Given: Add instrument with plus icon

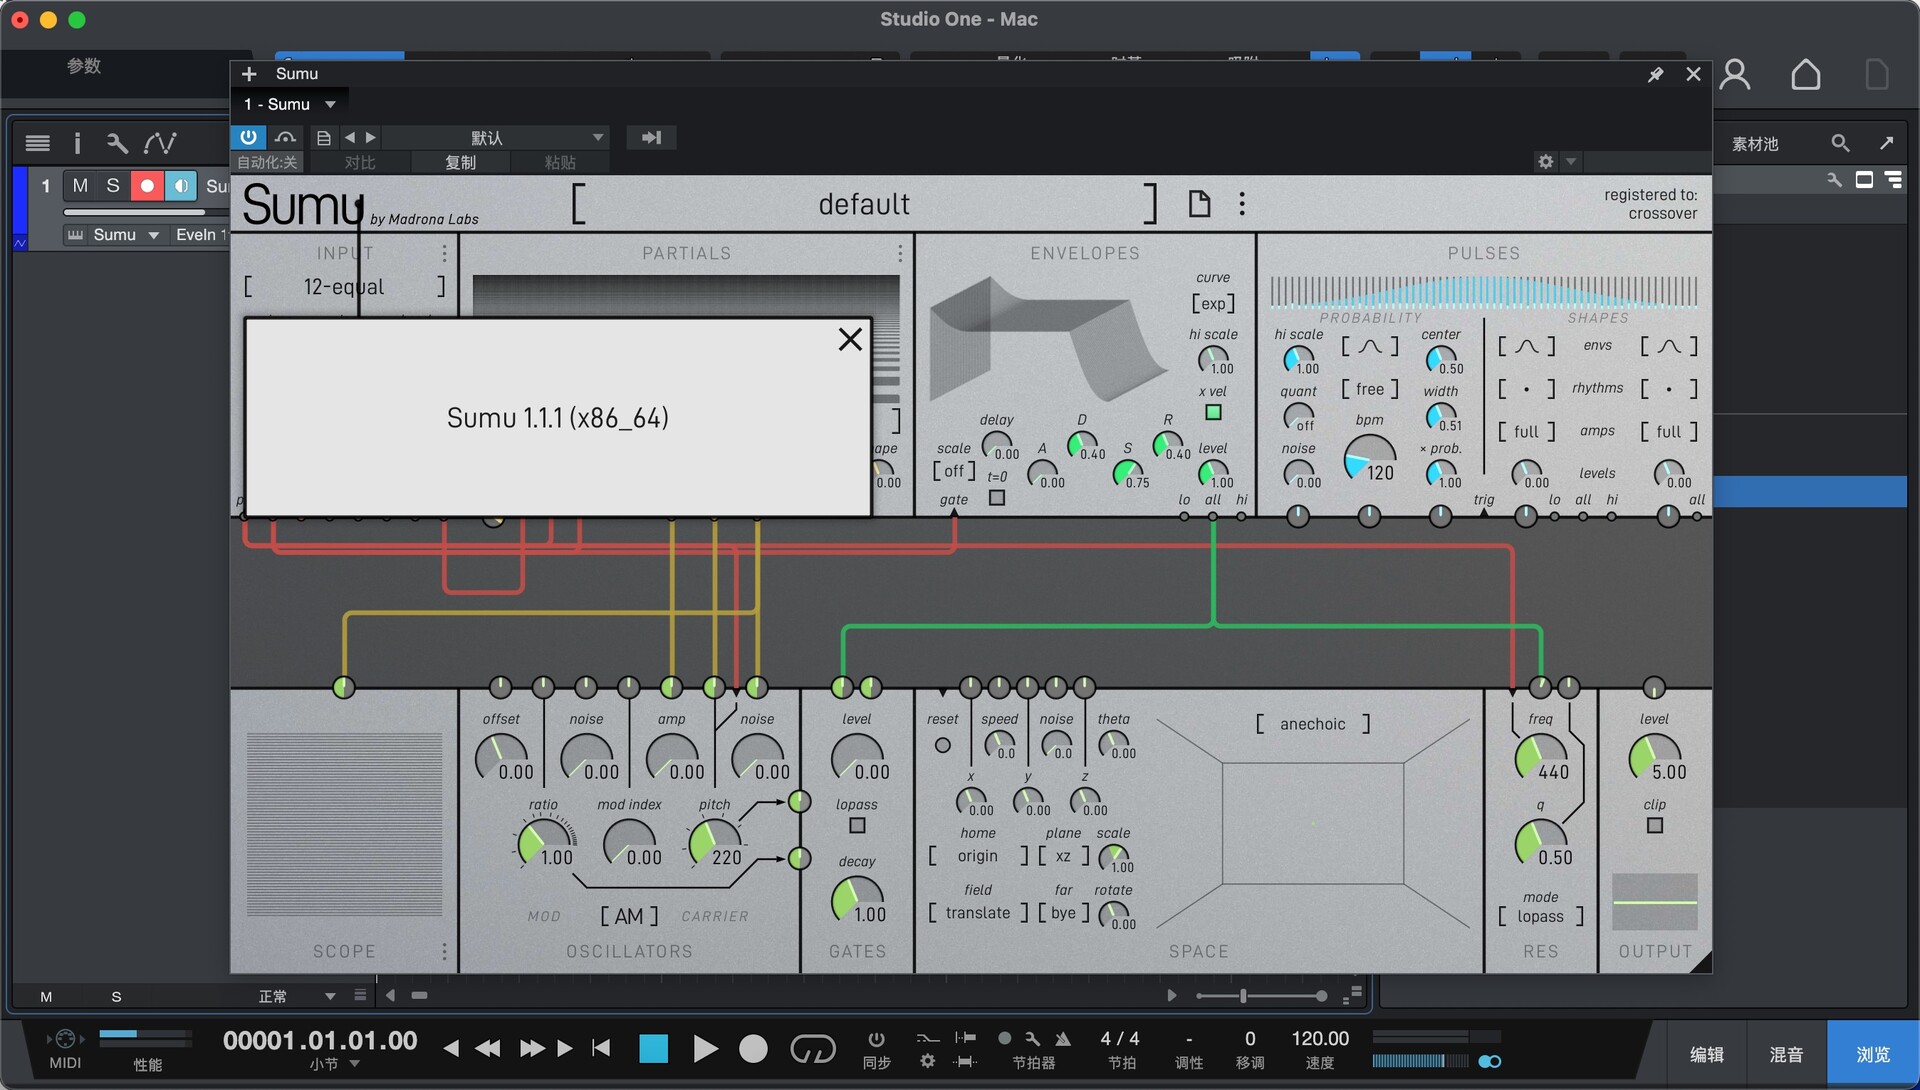Looking at the screenshot, I should pos(249,74).
